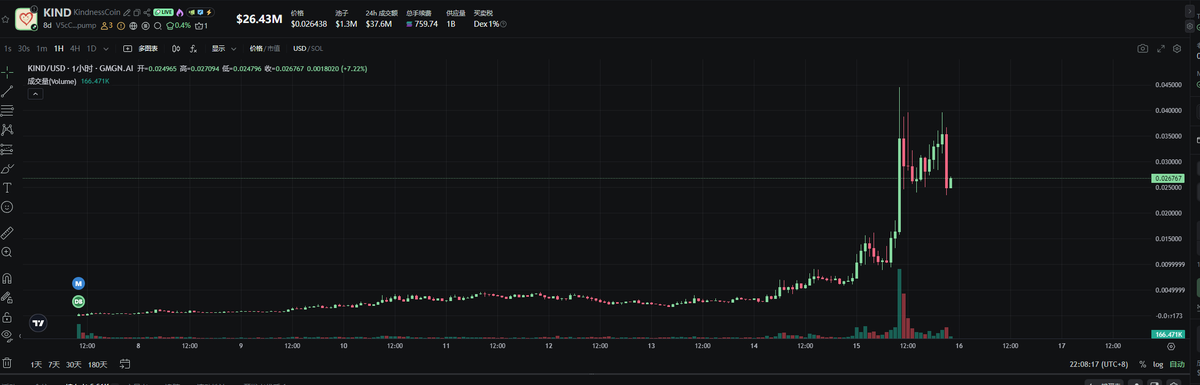This screenshot has height=385, width=1200.
Task: View the holders count icon showing 3
Action: pos(107,25)
